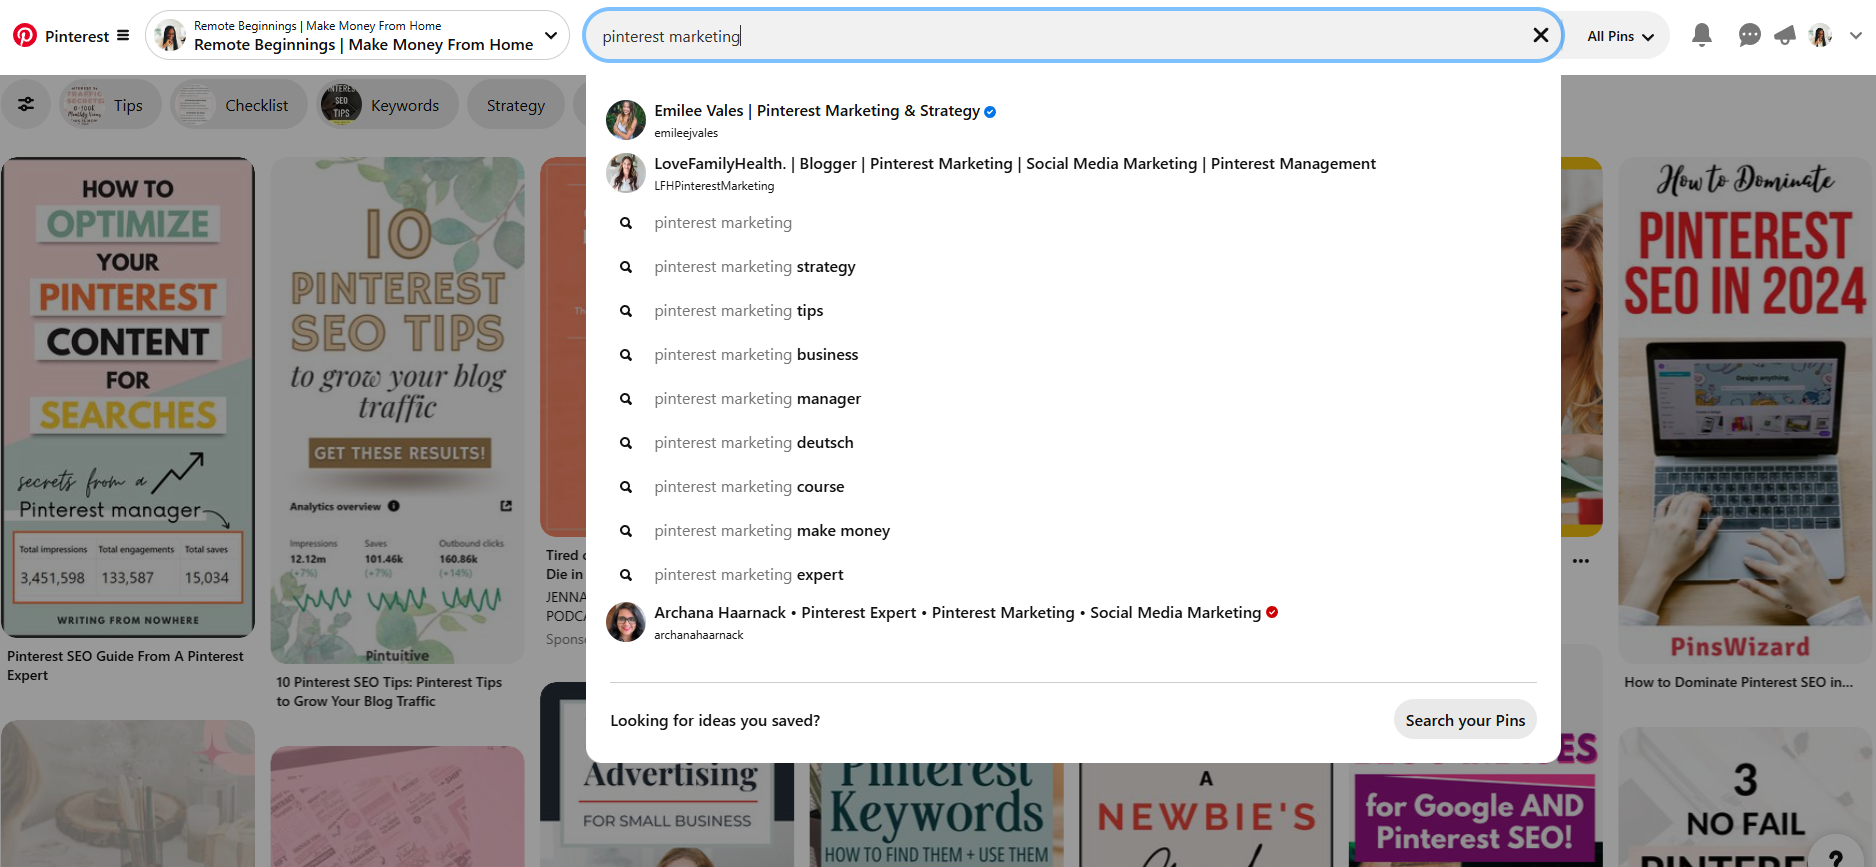Viewport: 1876px width, 867px height.
Task: Click Emilee Vales avatar image
Action: [626, 120]
